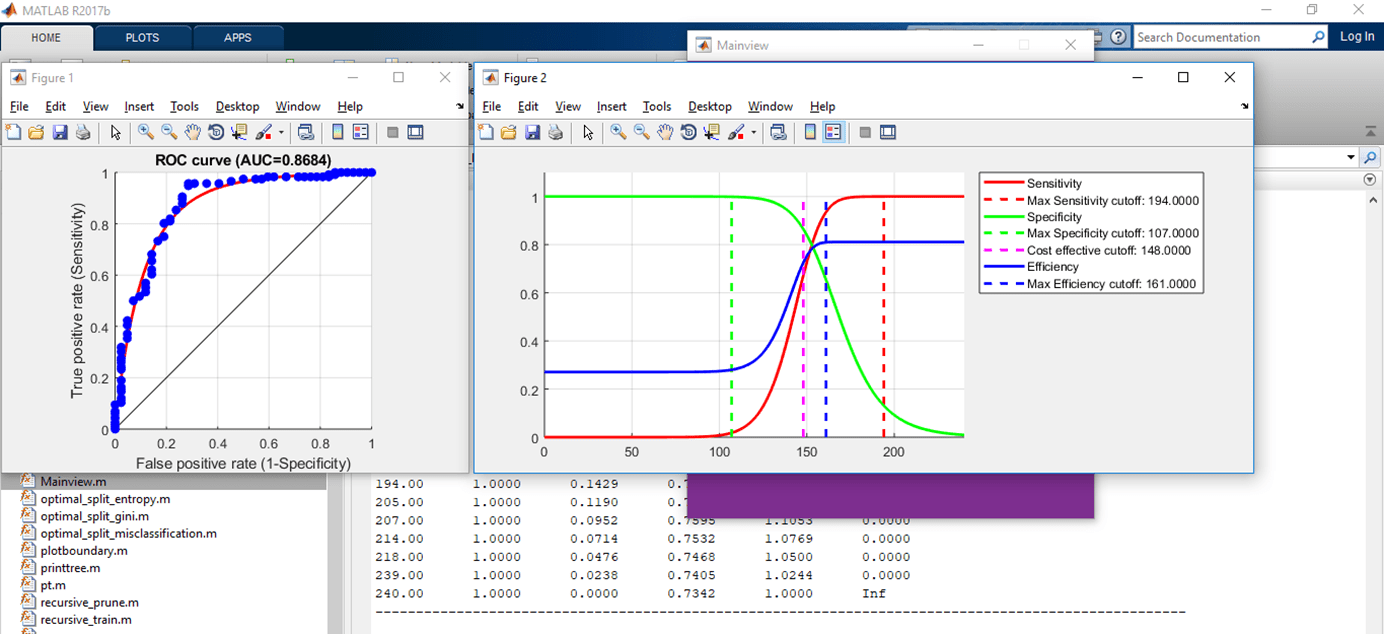1385x634 pixels.
Task: Open the address bar dropdown in MATLAB
Action: click(1349, 156)
